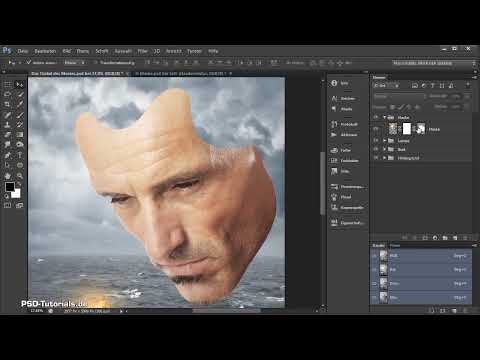Toggle visibility of the RGB channel
Screen dimensions: 480x360
click(x=375, y=256)
